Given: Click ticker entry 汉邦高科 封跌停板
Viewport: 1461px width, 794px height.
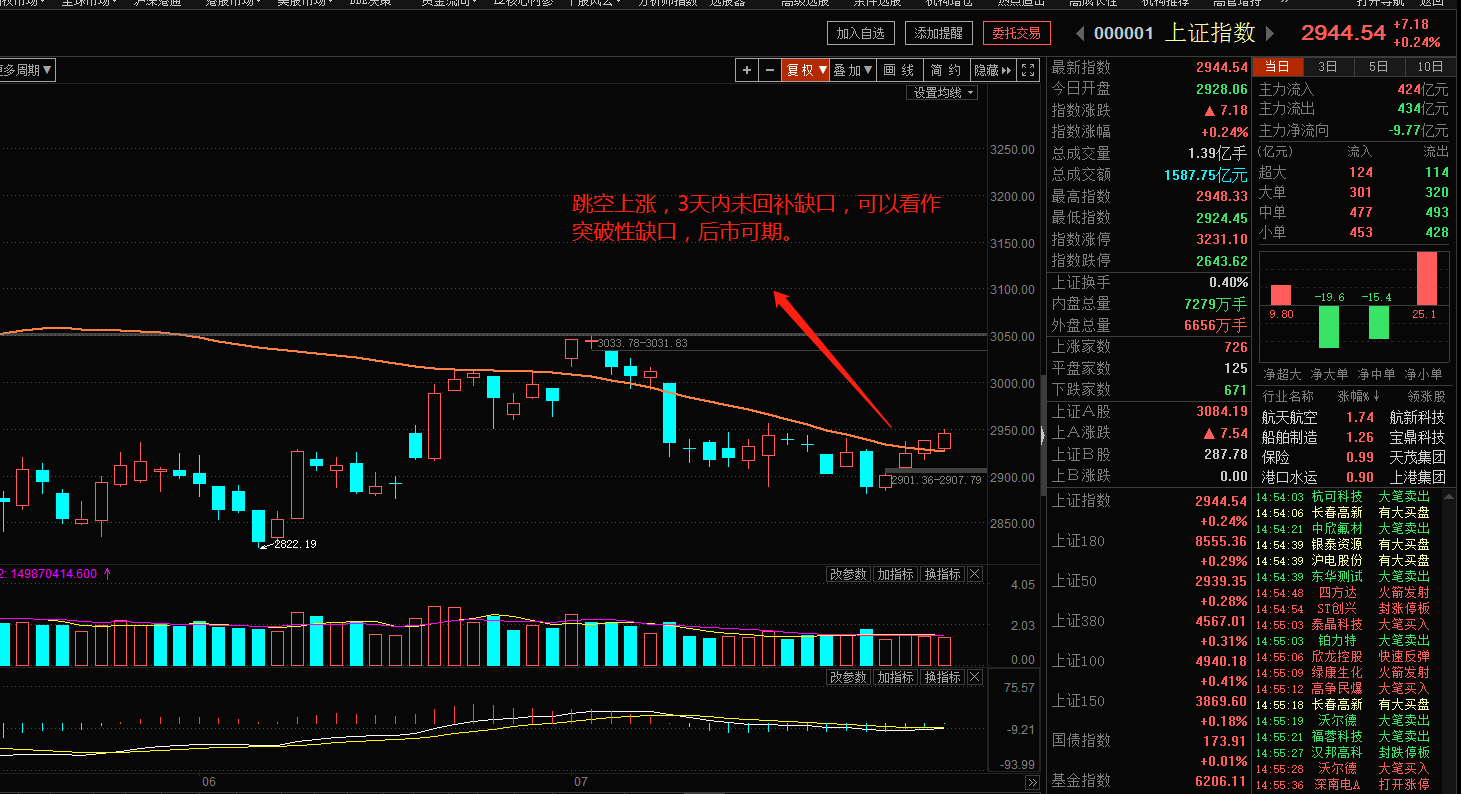Looking at the screenshot, I should 1343,752.
